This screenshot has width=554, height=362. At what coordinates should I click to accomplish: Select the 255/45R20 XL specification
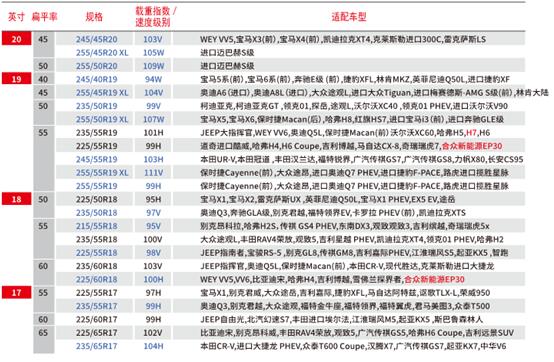(102, 53)
